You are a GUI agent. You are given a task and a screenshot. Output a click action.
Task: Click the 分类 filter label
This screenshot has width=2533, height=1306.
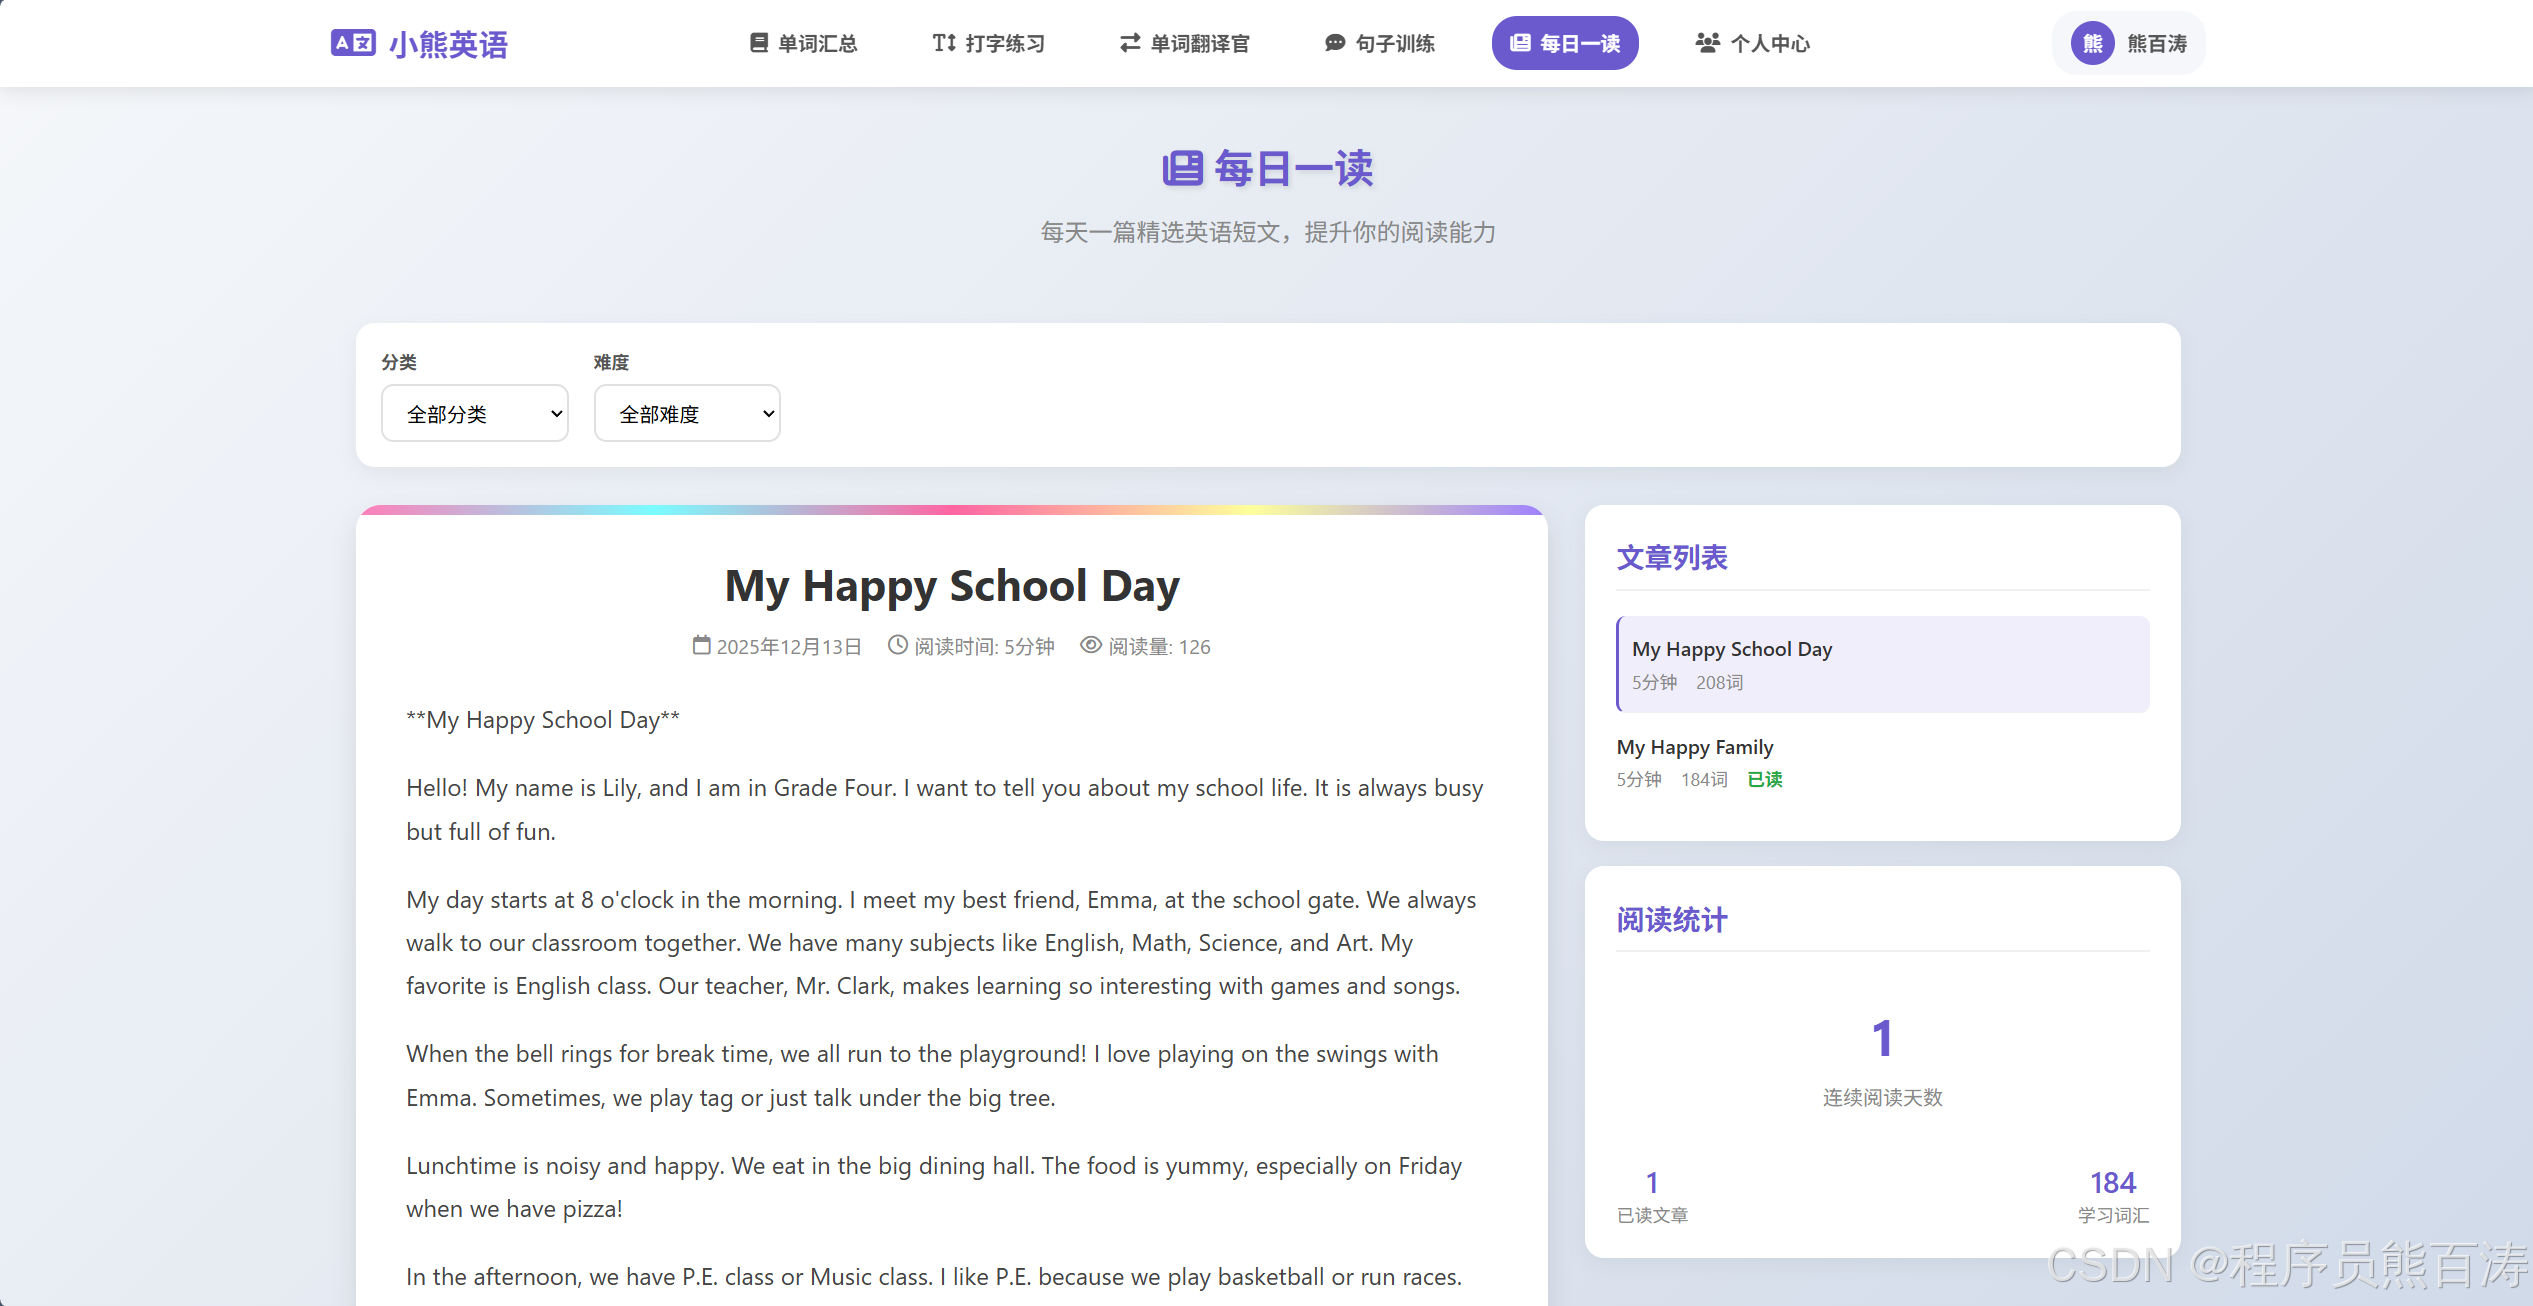pyautogui.click(x=399, y=362)
